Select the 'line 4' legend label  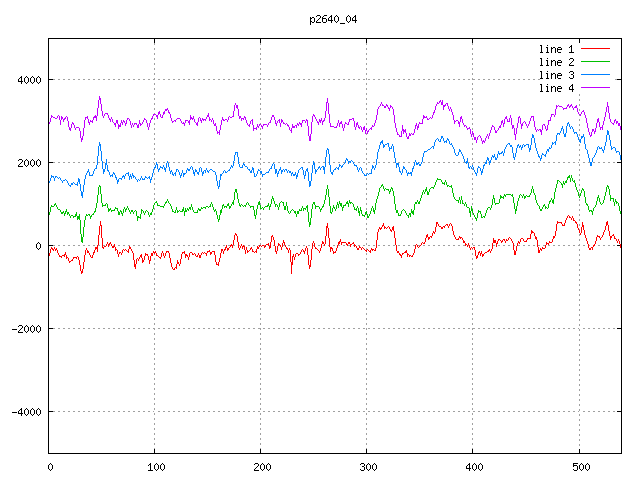click(x=556, y=88)
